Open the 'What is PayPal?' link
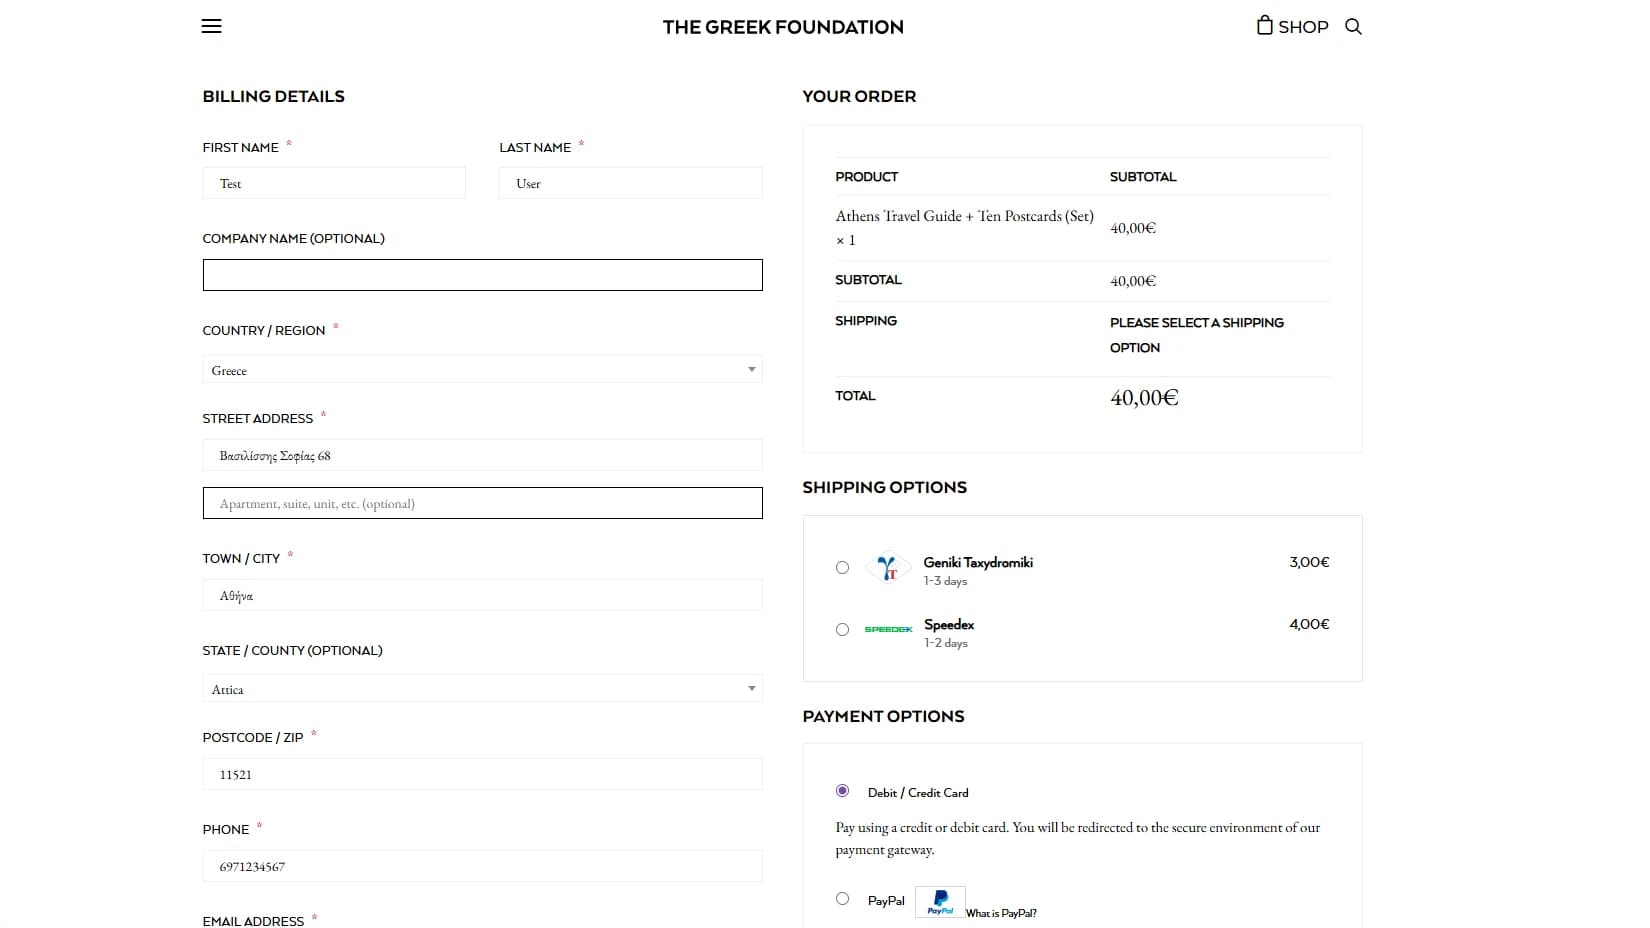Screen dimensions: 1650x928 point(1001,913)
